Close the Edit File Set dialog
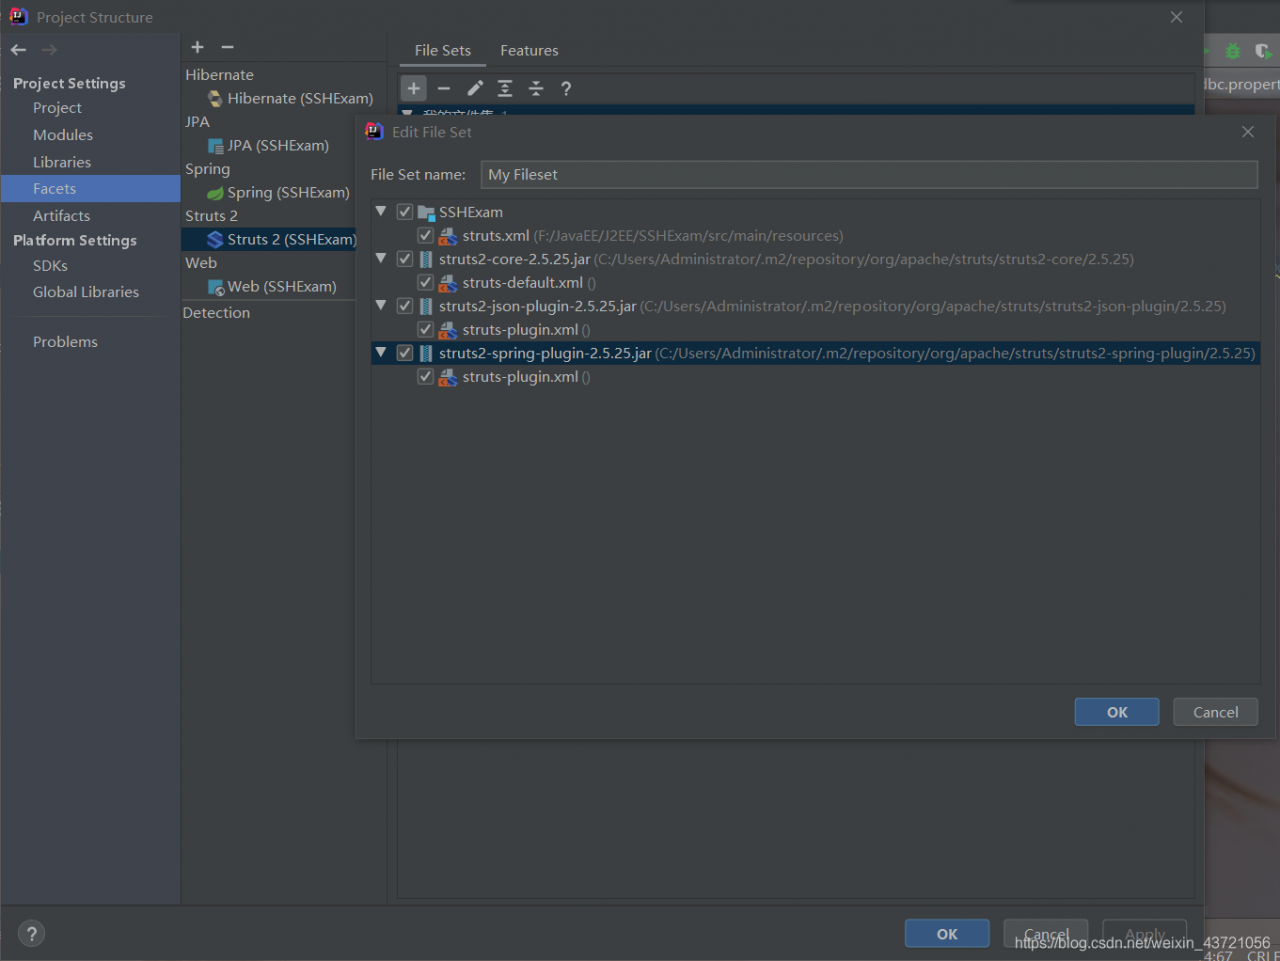Viewport: 1280px width, 961px height. [1247, 132]
